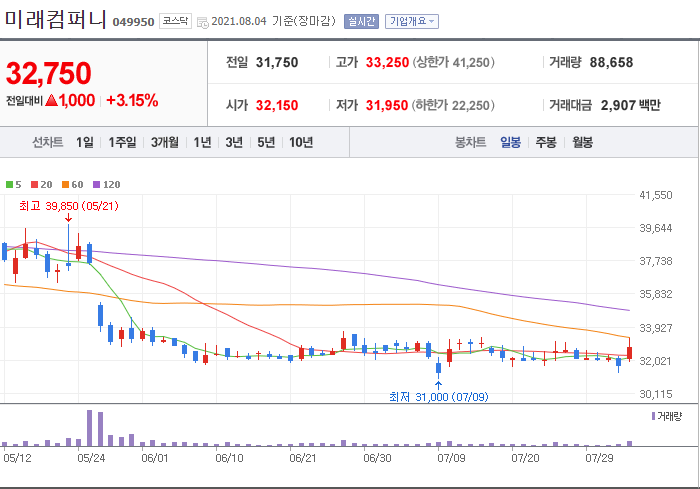Select the 10년 line chart period

coord(301,142)
